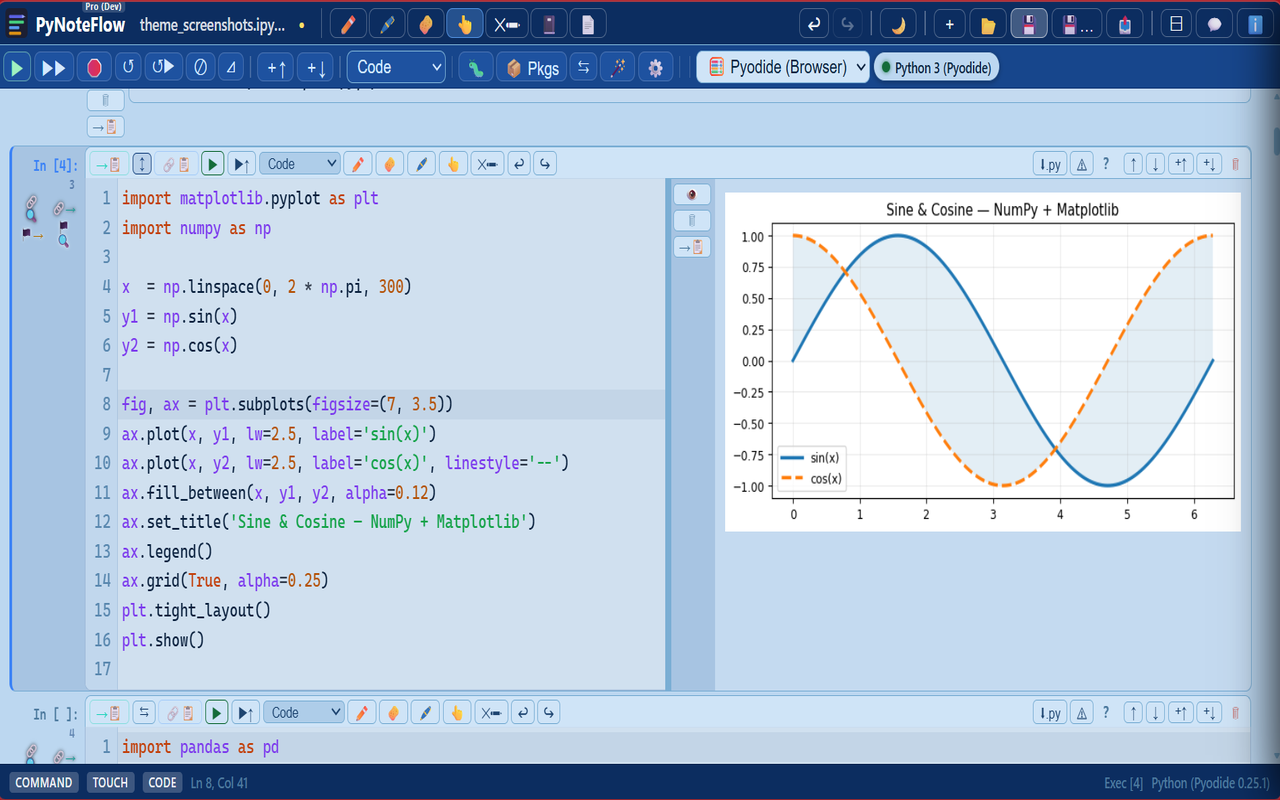Export cell In [4] as .py file
The height and width of the screenshot is (800, 1280).
click(x=1050, y=164)
